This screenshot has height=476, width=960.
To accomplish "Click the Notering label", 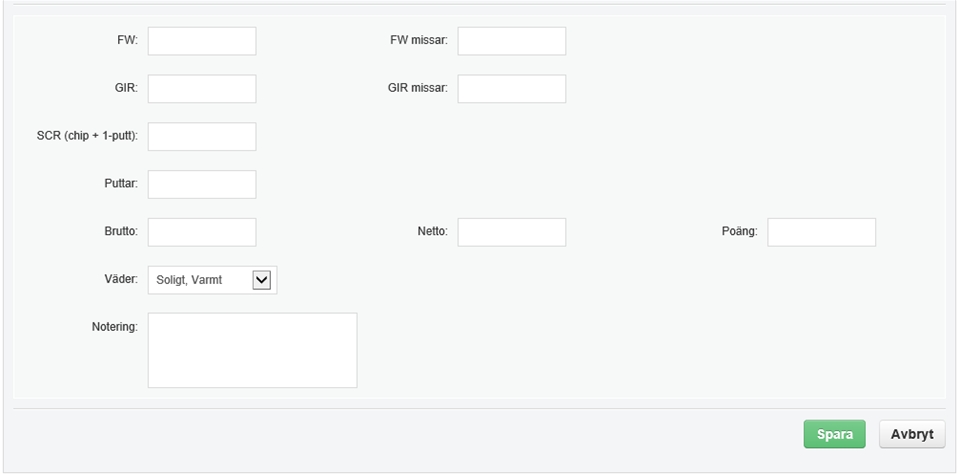I will (x=114, y=327).
